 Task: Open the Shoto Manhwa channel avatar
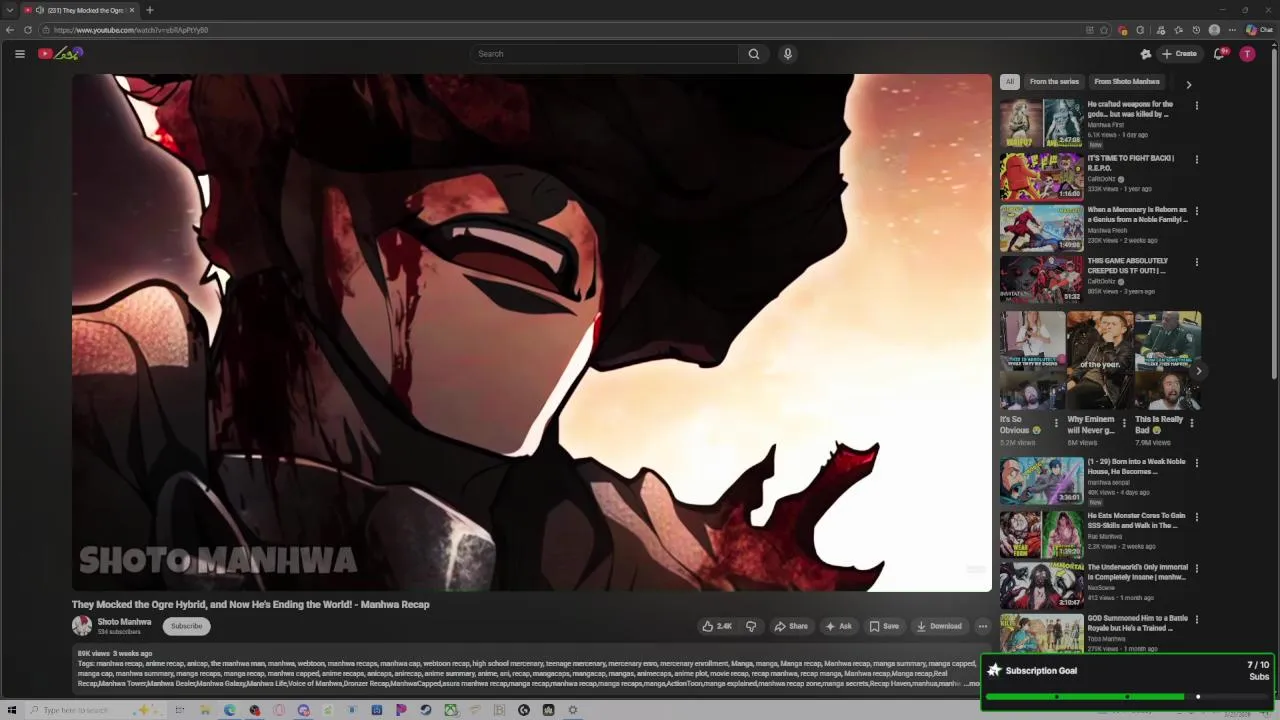coord(82,626)
